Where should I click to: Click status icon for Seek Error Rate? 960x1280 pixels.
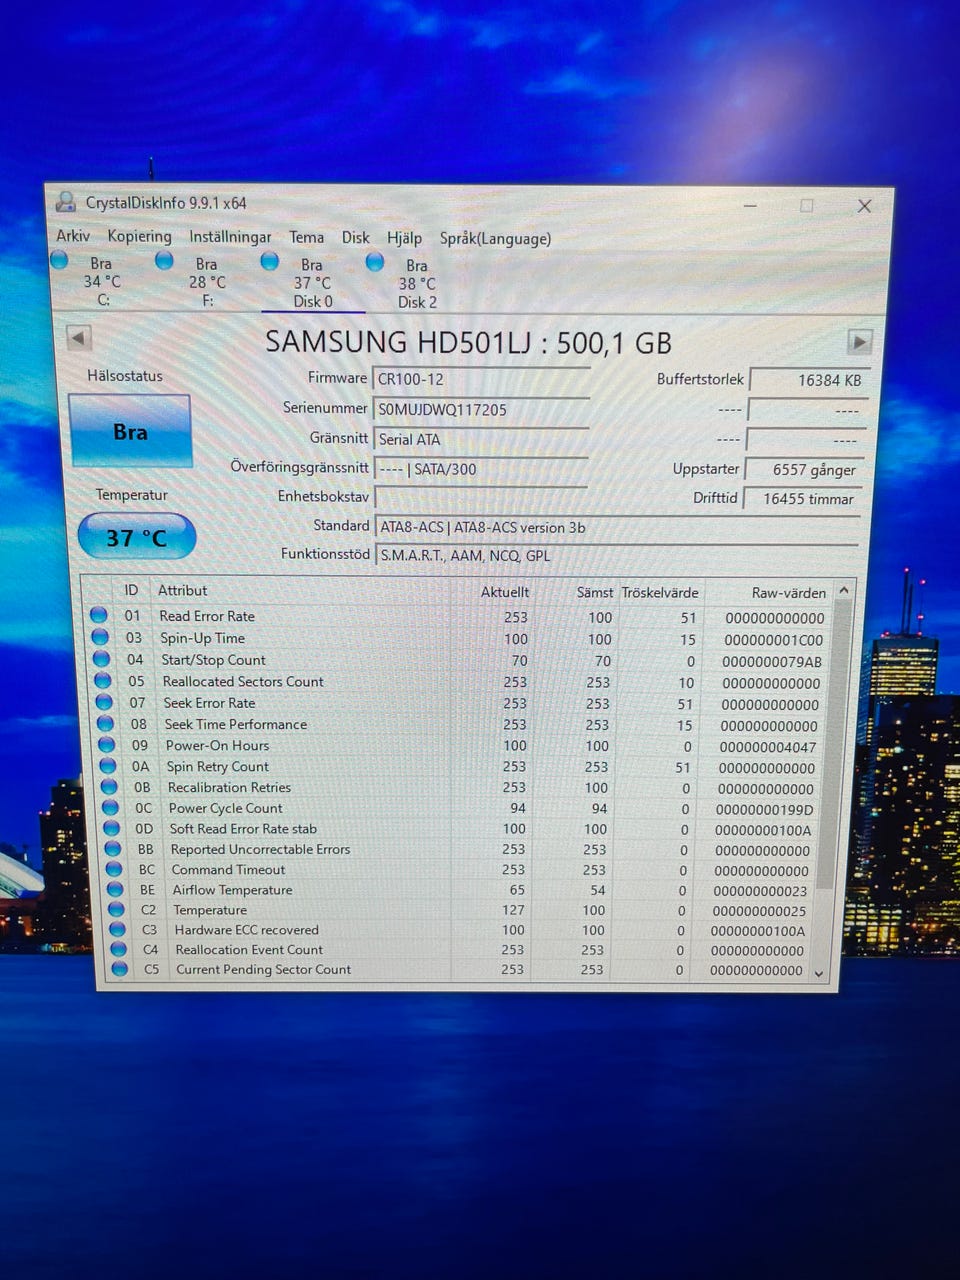coord(104,702)
